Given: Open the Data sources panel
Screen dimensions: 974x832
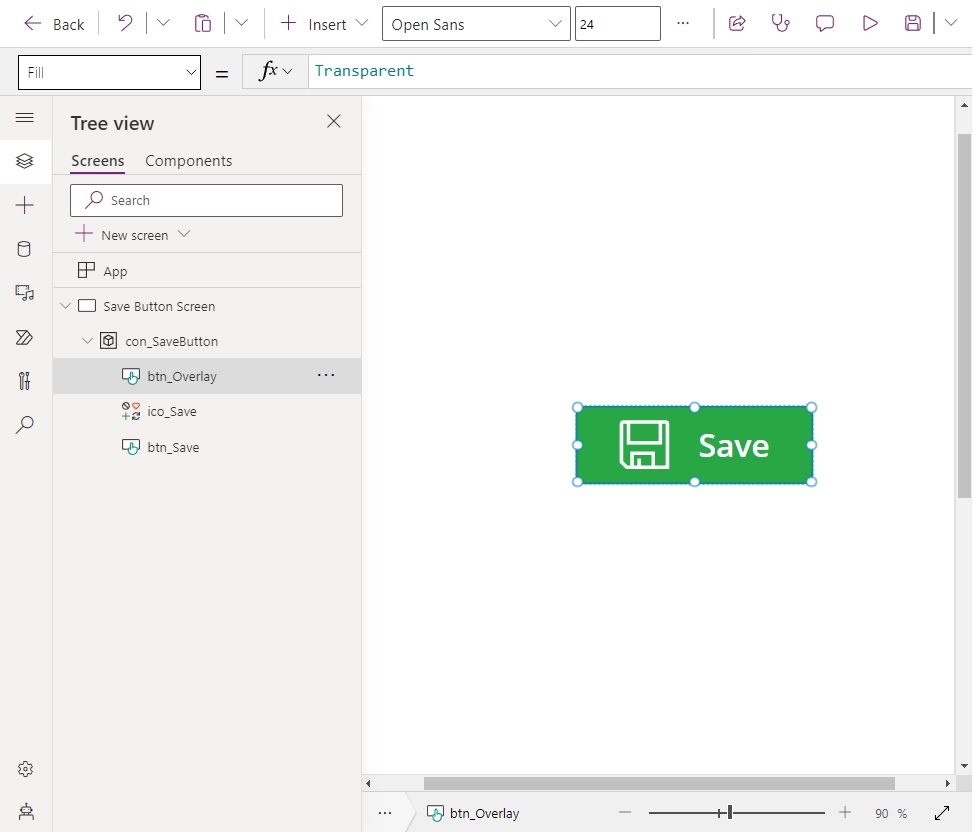Looking at the screenshot, I should tap(25, 249).
